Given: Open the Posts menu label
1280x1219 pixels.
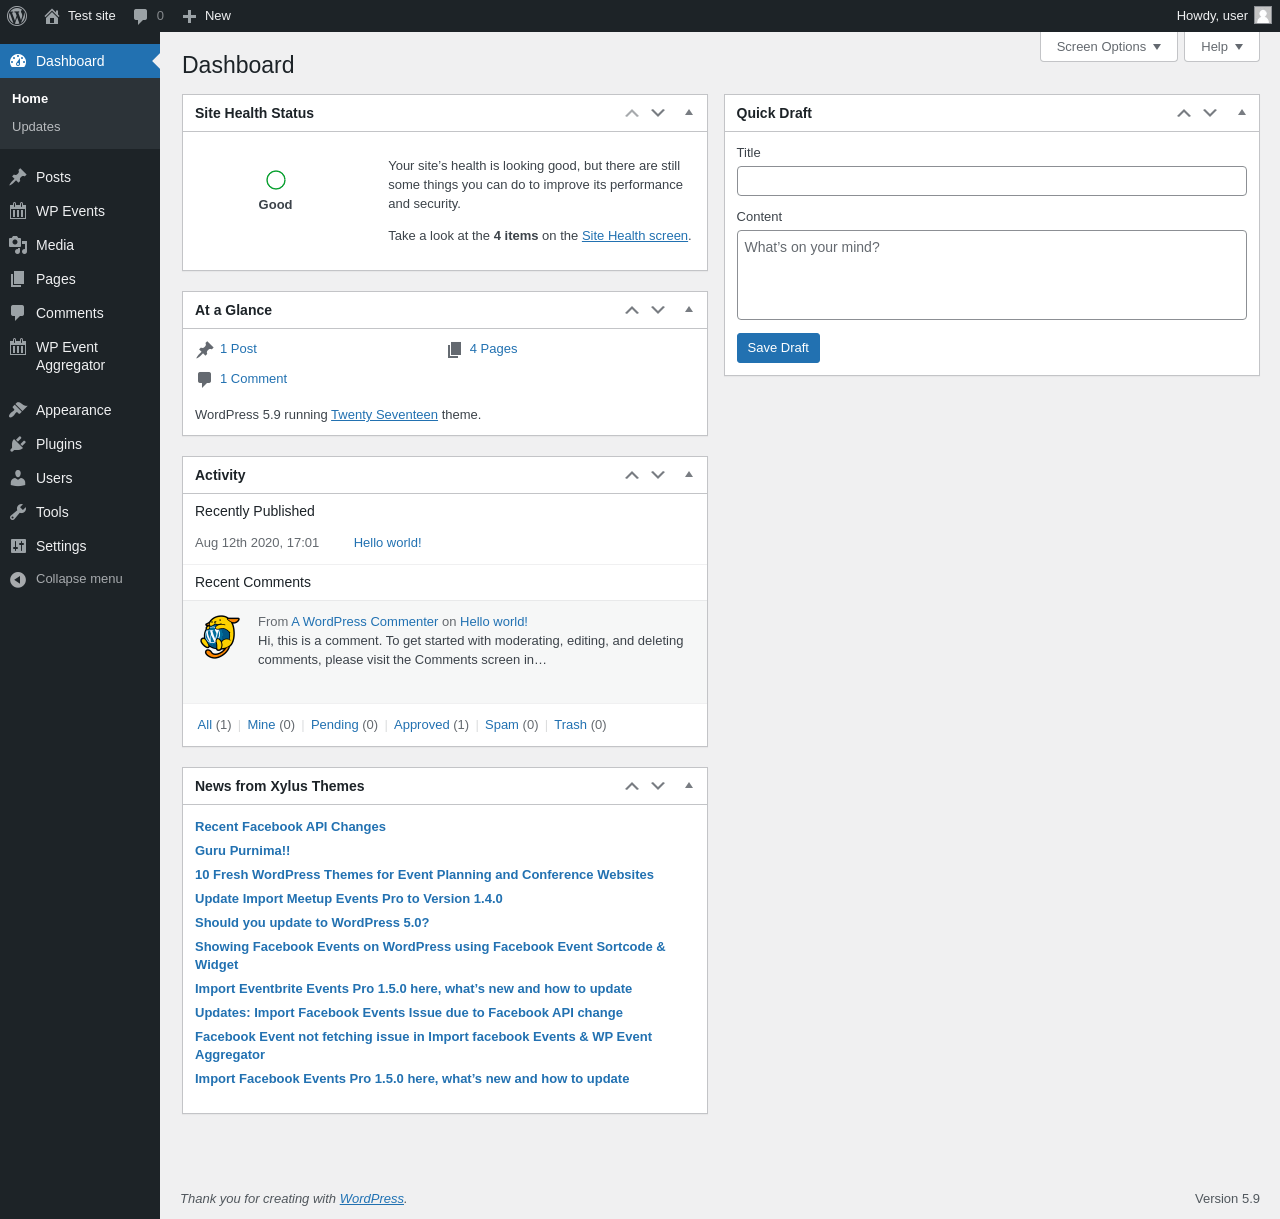Looking at the screenshot, I should pyautogui.click(x=53, y=177).
